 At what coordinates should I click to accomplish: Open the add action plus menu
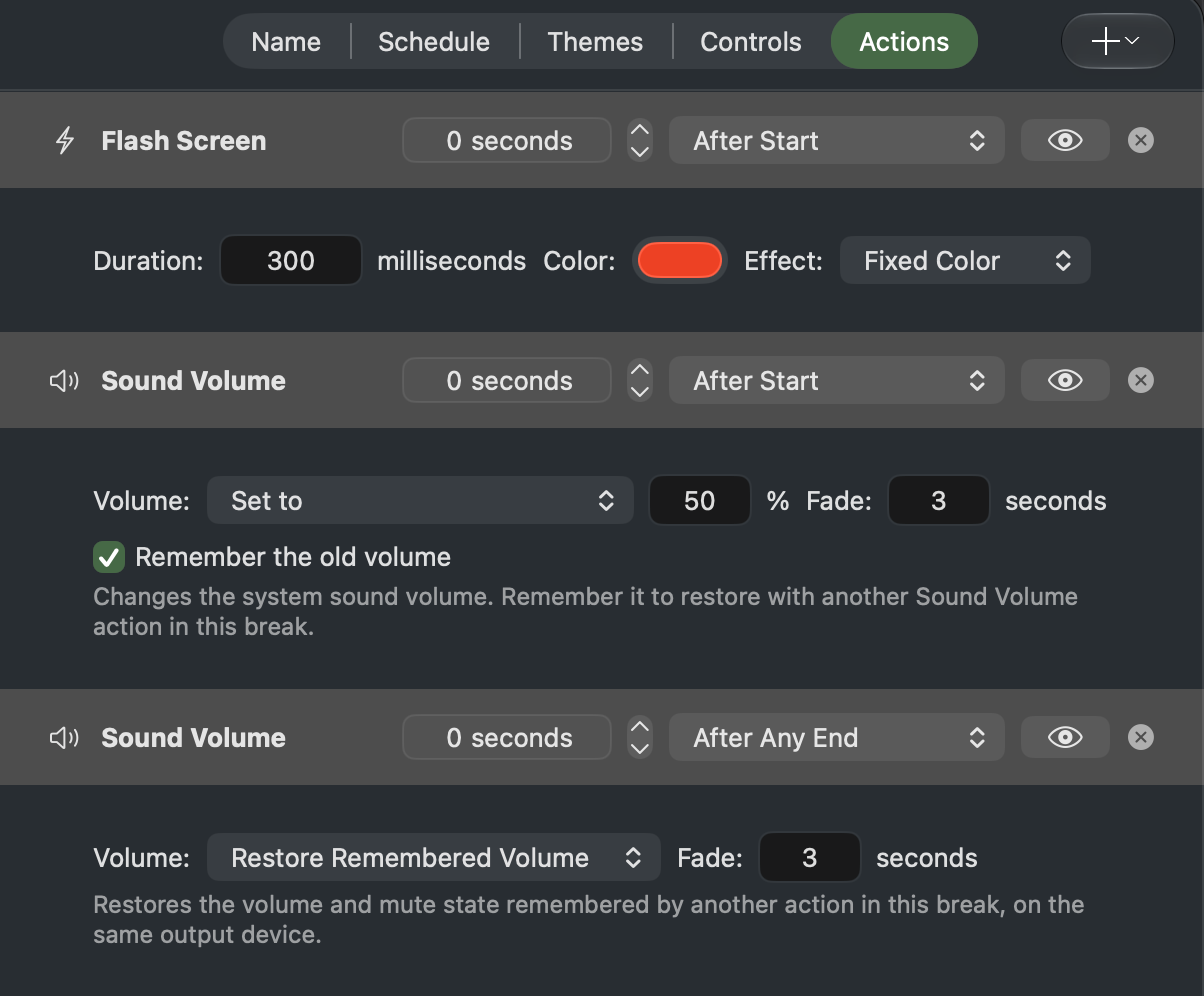tap(1117, 41)
